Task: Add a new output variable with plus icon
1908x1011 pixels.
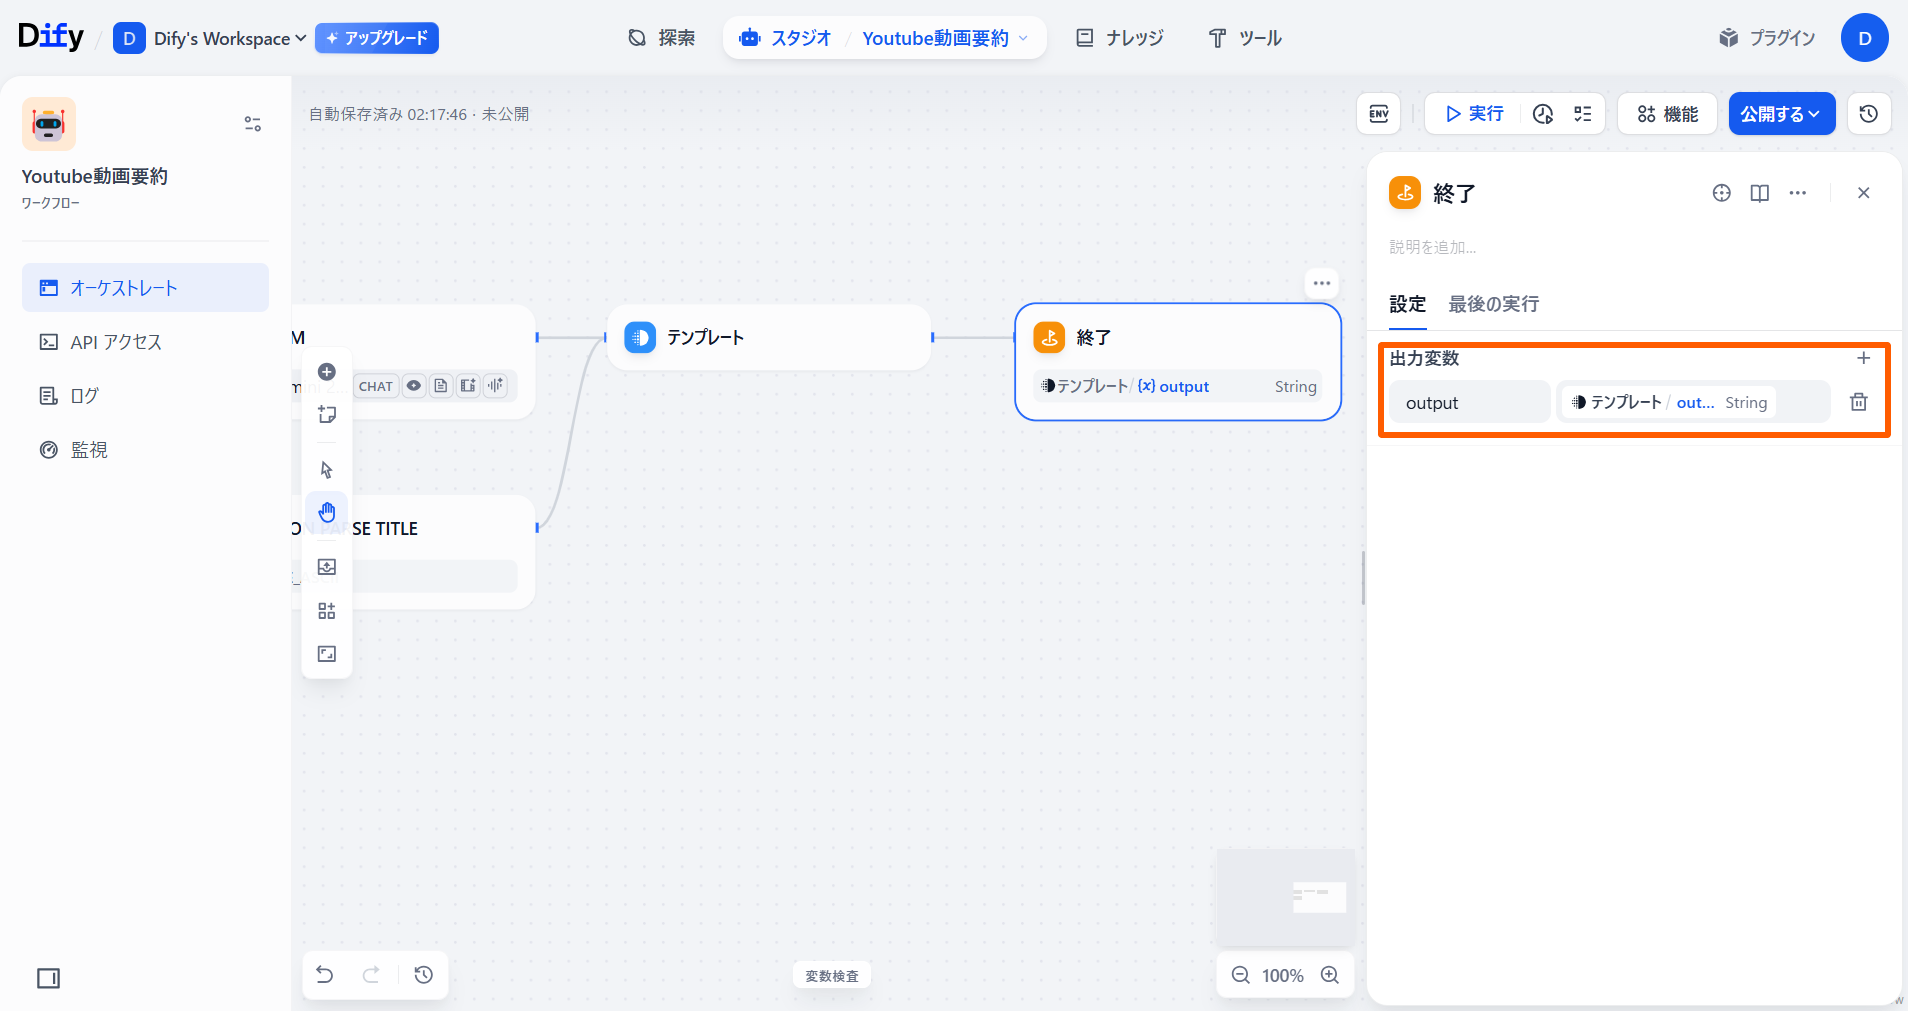Action: click(1863, 358)
